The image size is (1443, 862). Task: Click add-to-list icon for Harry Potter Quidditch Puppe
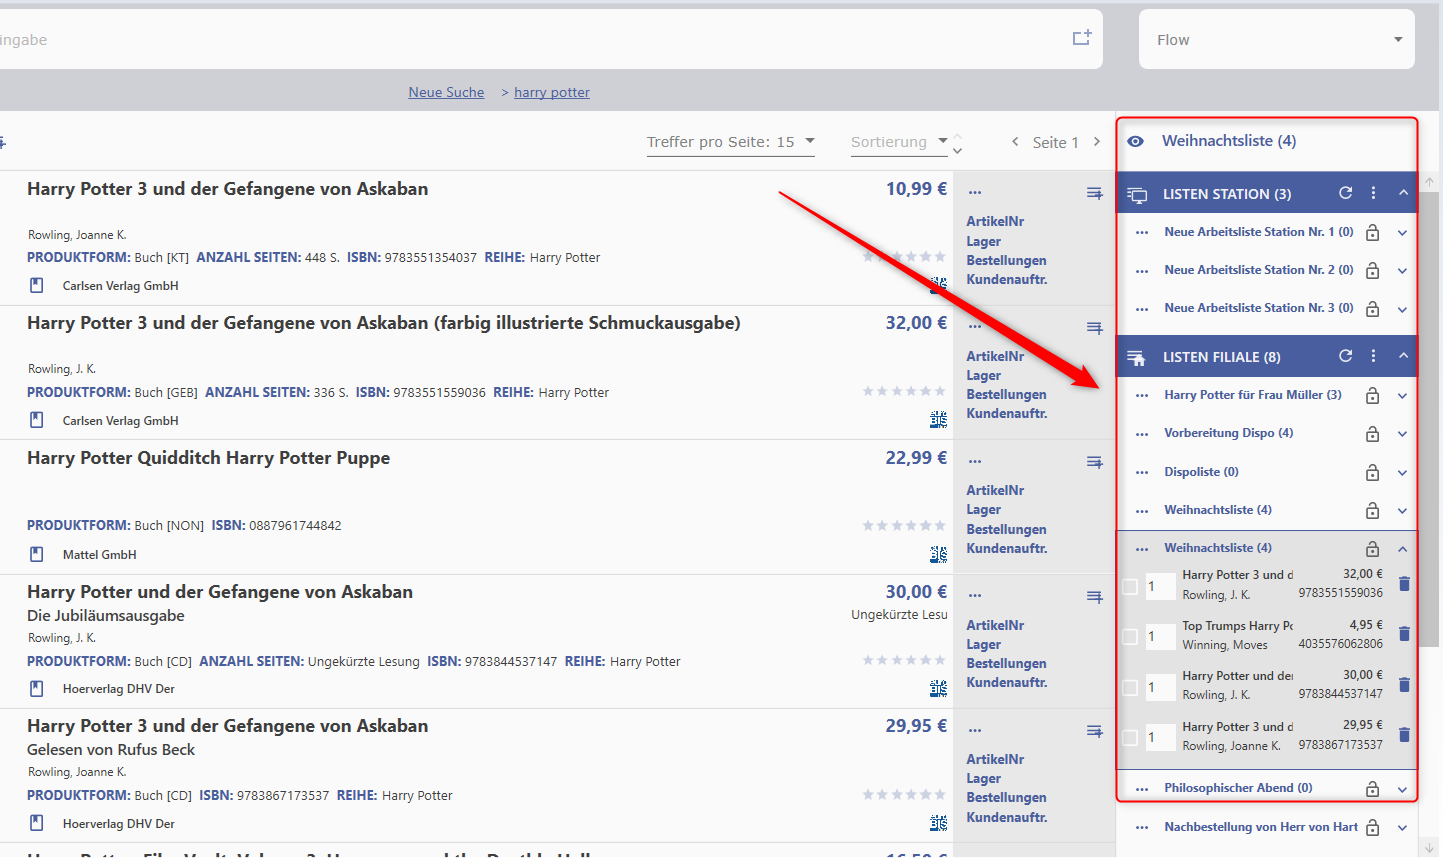(1094, 462)
